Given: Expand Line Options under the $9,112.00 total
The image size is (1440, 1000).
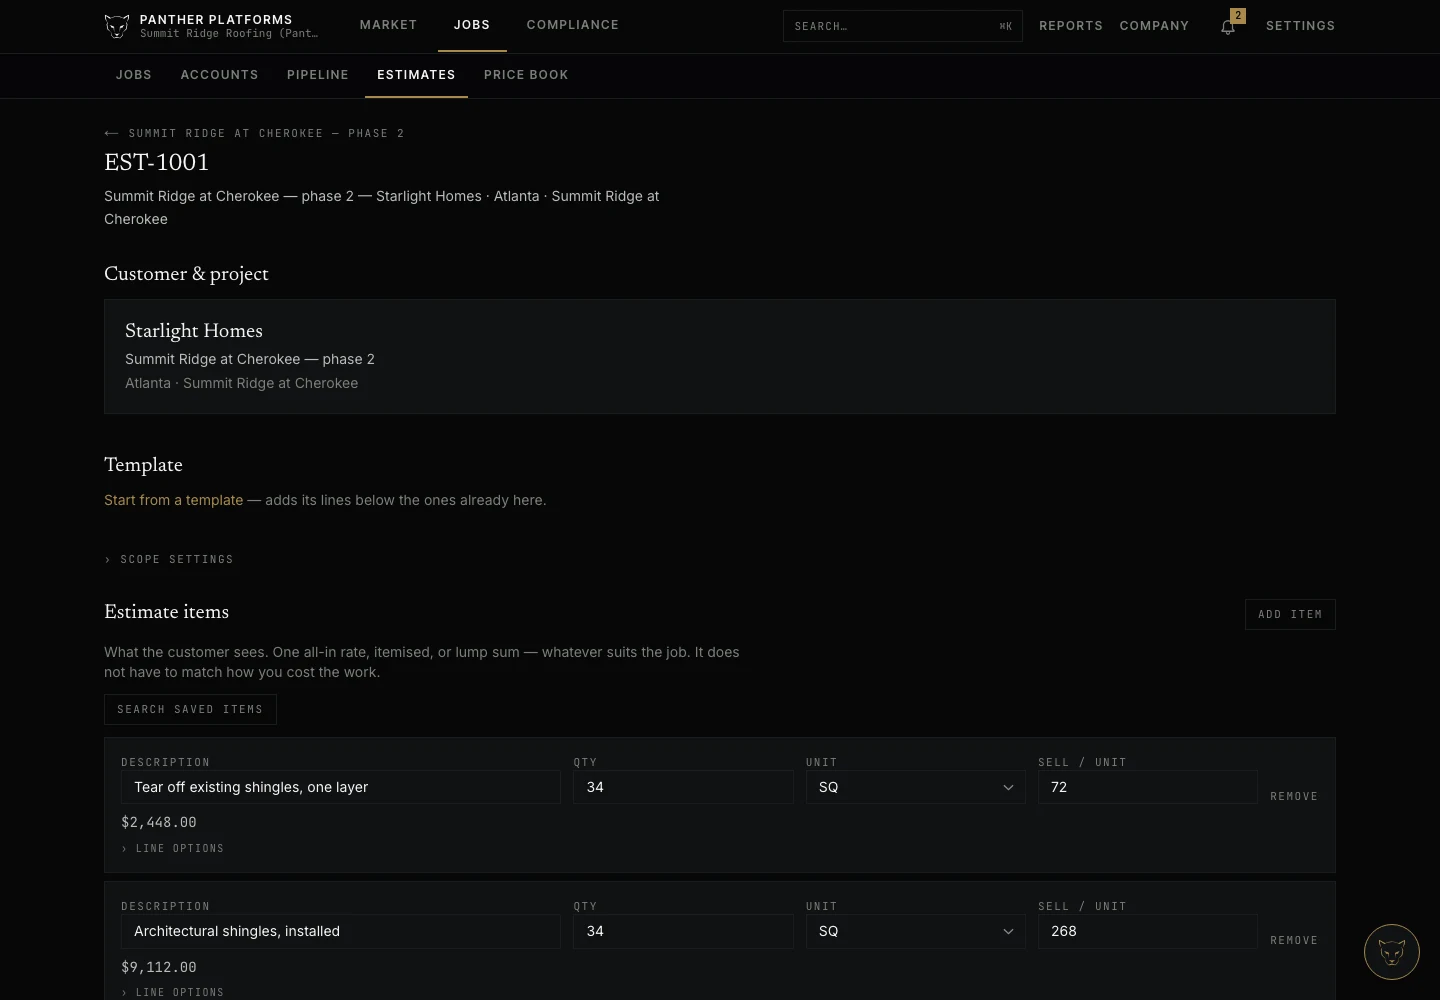Looking at the screenshot, I should [173, 992].
